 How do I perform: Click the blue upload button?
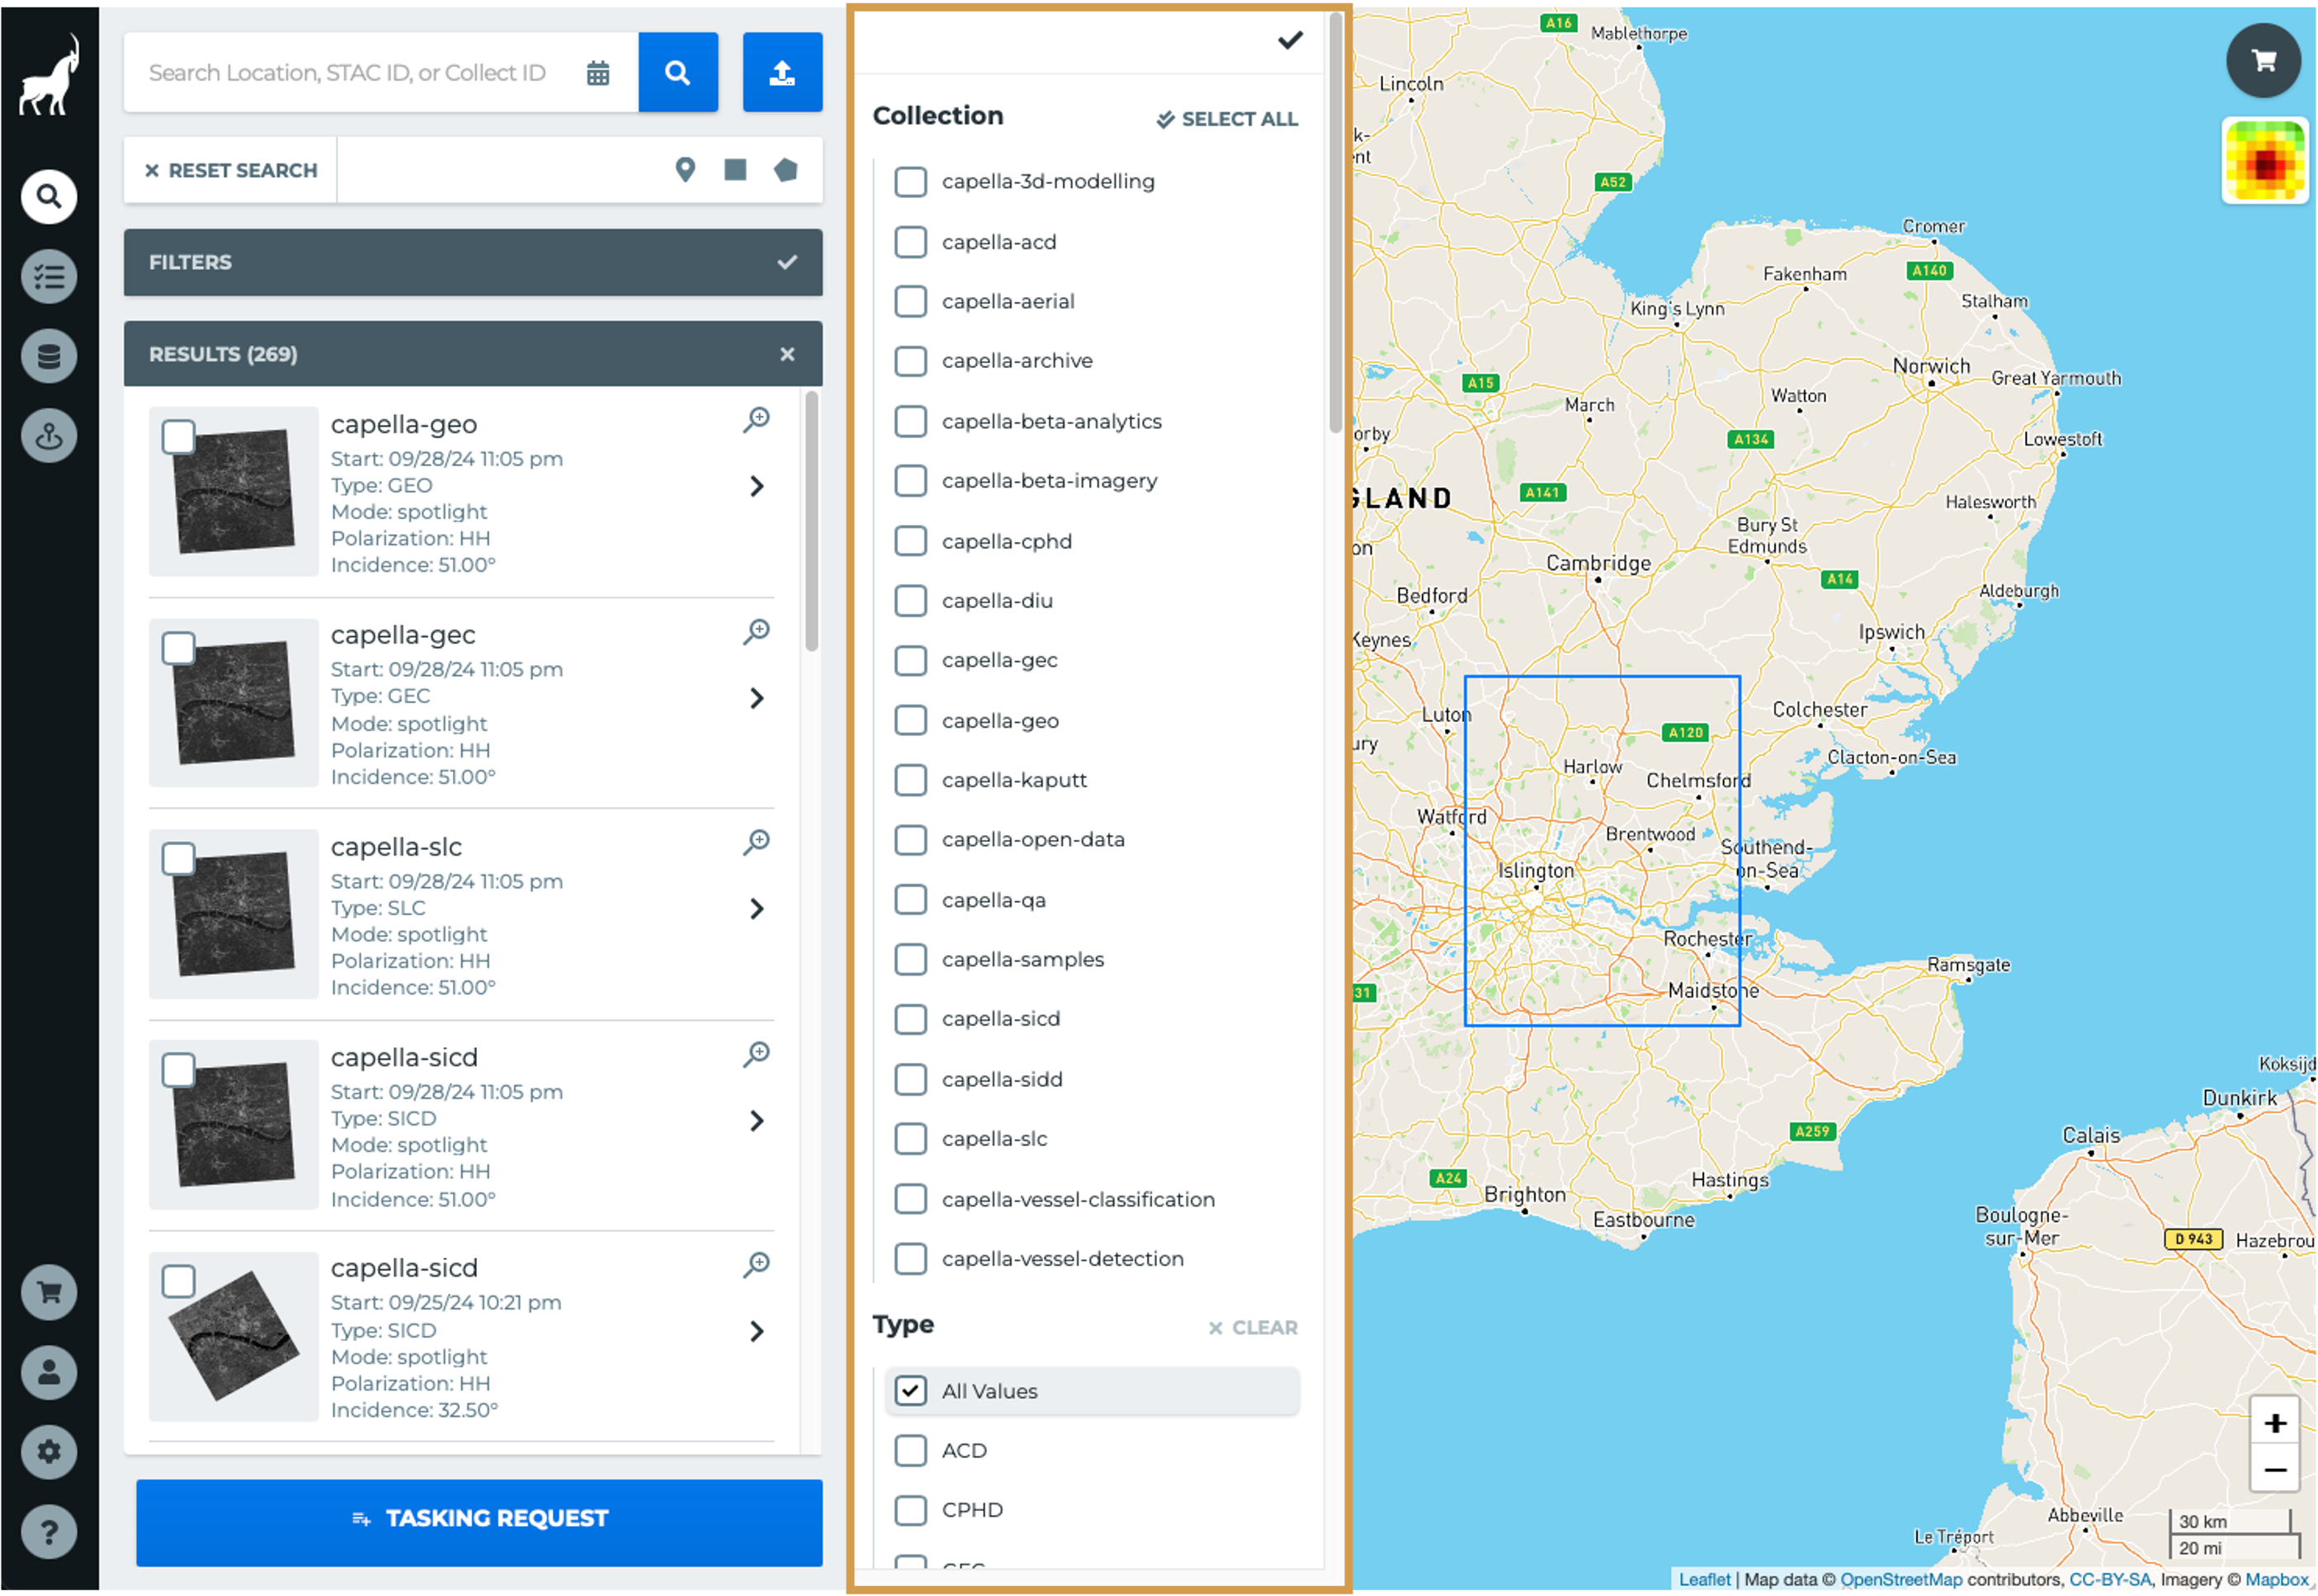[782, 72]
